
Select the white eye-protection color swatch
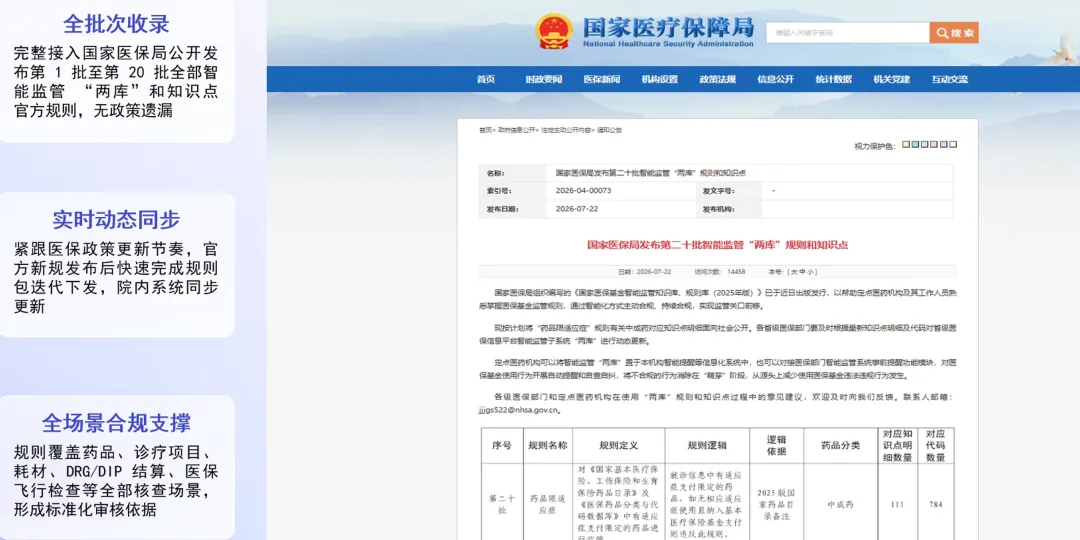point(953,145)
